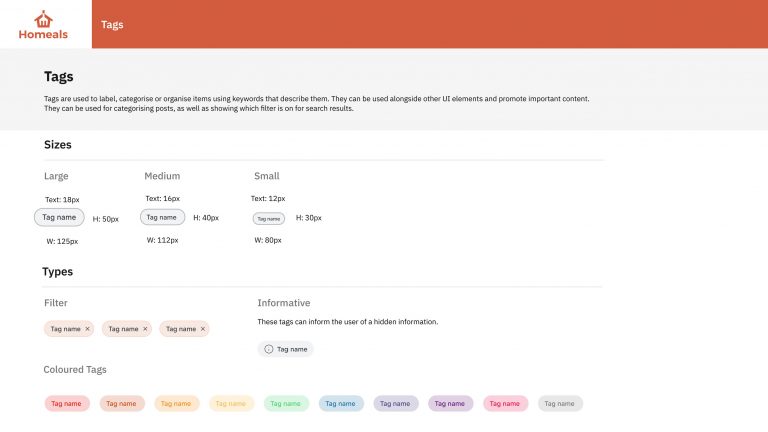The image size is (768, 432).
Task: Click the green coloured Tag name
Action: coord(286,404)
